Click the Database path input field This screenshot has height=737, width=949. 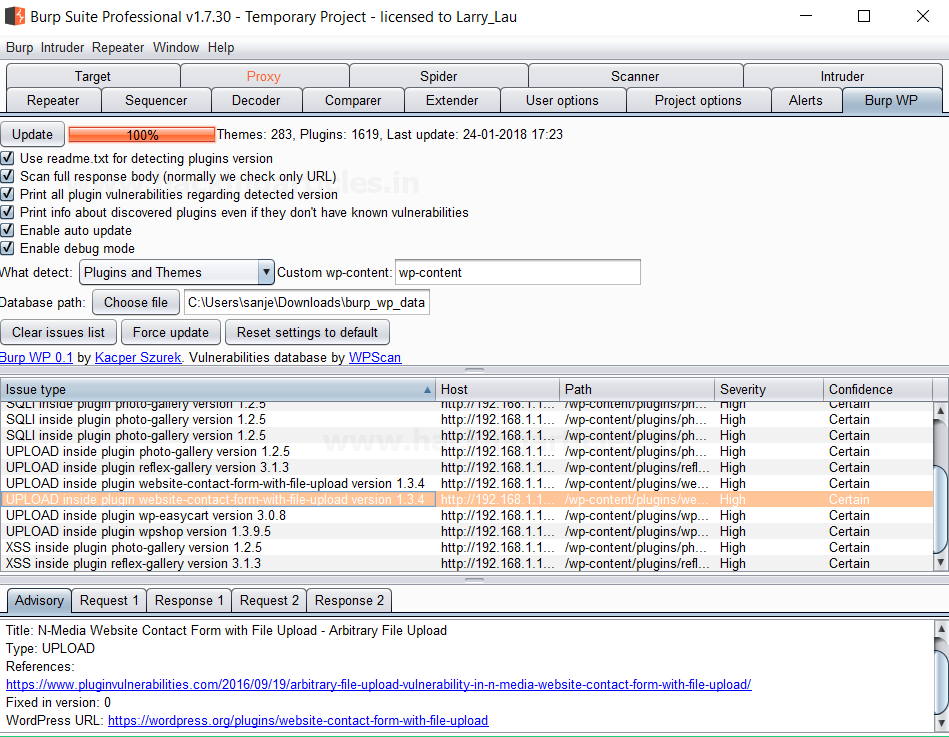(x=307, y=303)
